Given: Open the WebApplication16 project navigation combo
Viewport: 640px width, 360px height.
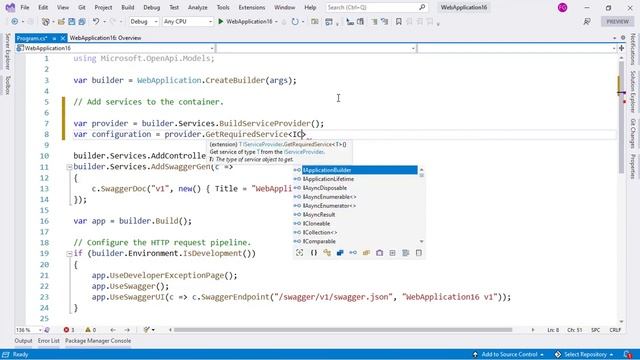Looking at the screenshot, I should 116,48.
